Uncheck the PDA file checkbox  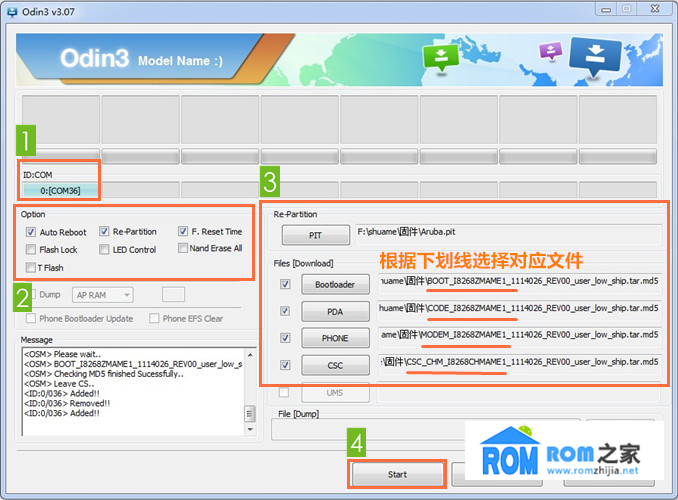(285, 311)
